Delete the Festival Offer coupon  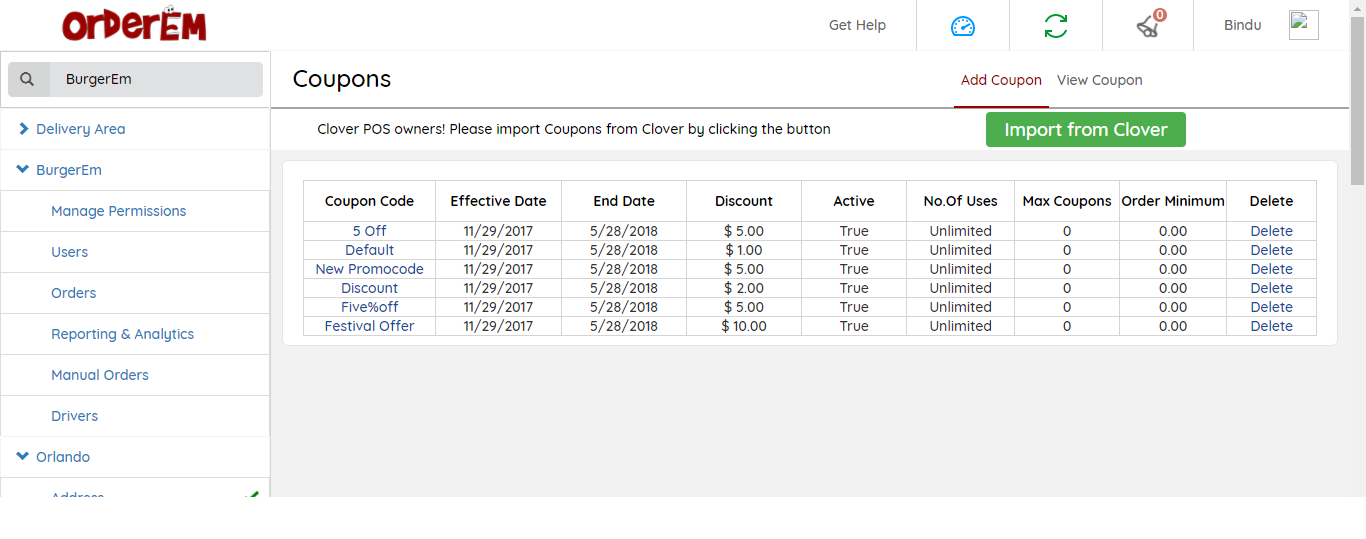tap(1271, 326)
